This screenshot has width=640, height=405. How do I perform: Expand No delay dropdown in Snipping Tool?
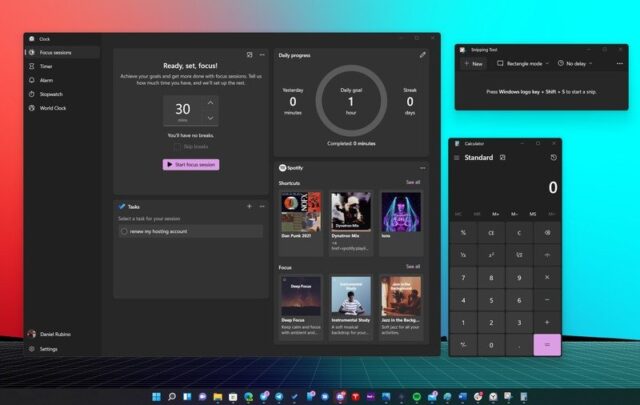point(575,64)
